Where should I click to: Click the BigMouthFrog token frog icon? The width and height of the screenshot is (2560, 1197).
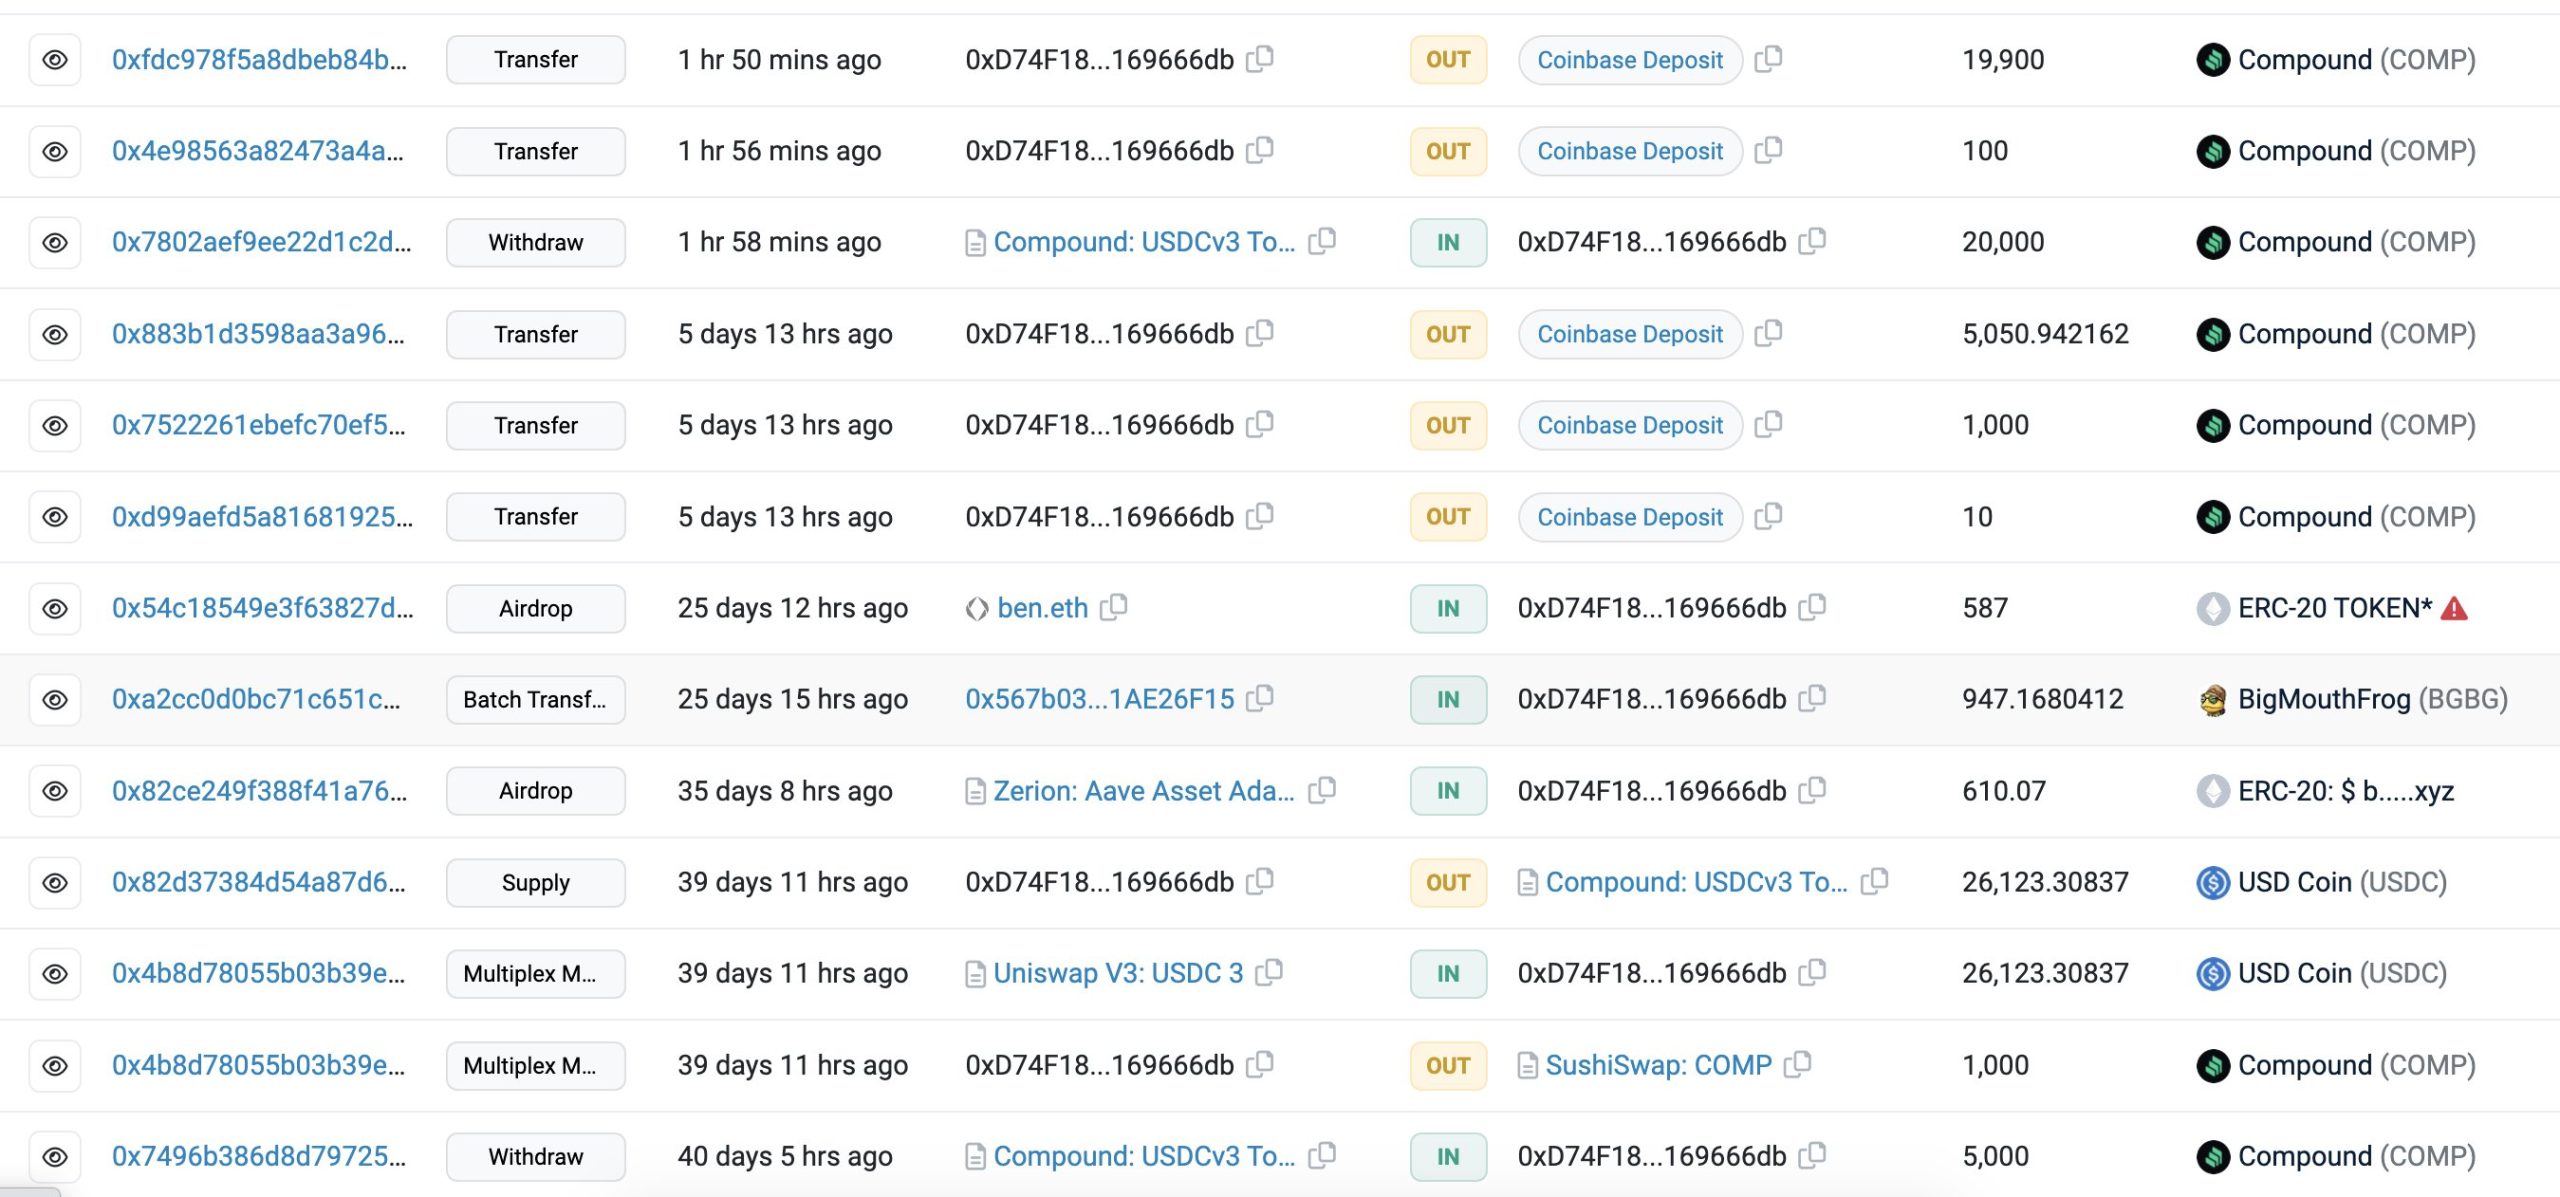tap(2212, 700)
